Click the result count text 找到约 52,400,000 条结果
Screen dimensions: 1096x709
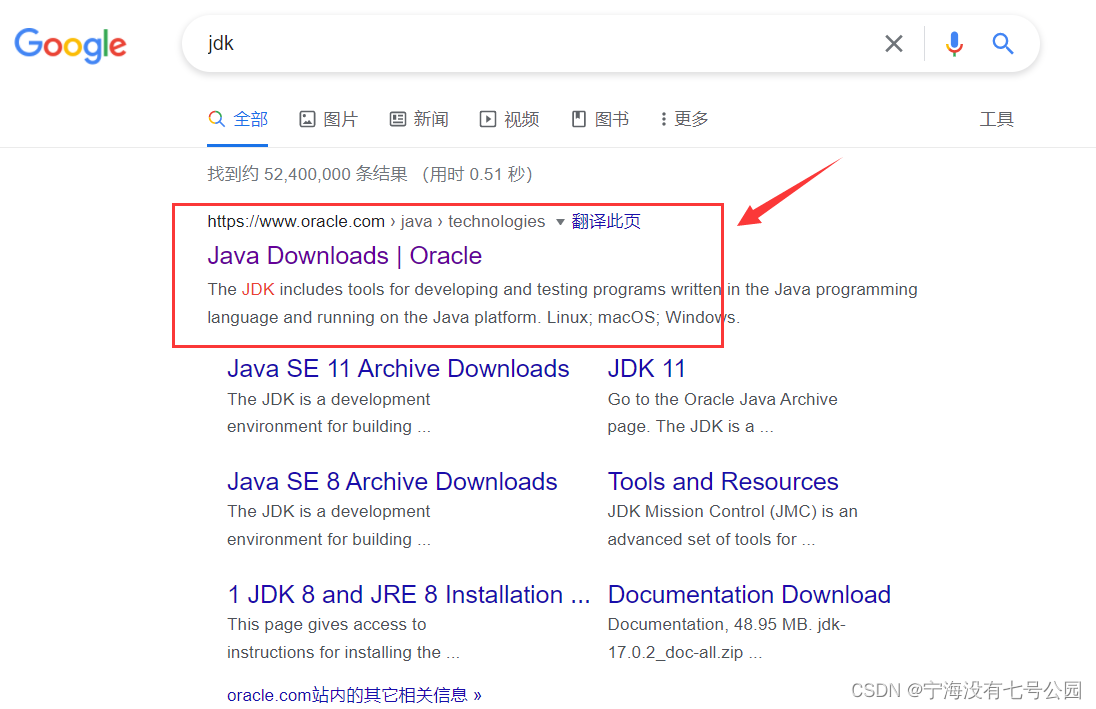click(x=308, y=174)
